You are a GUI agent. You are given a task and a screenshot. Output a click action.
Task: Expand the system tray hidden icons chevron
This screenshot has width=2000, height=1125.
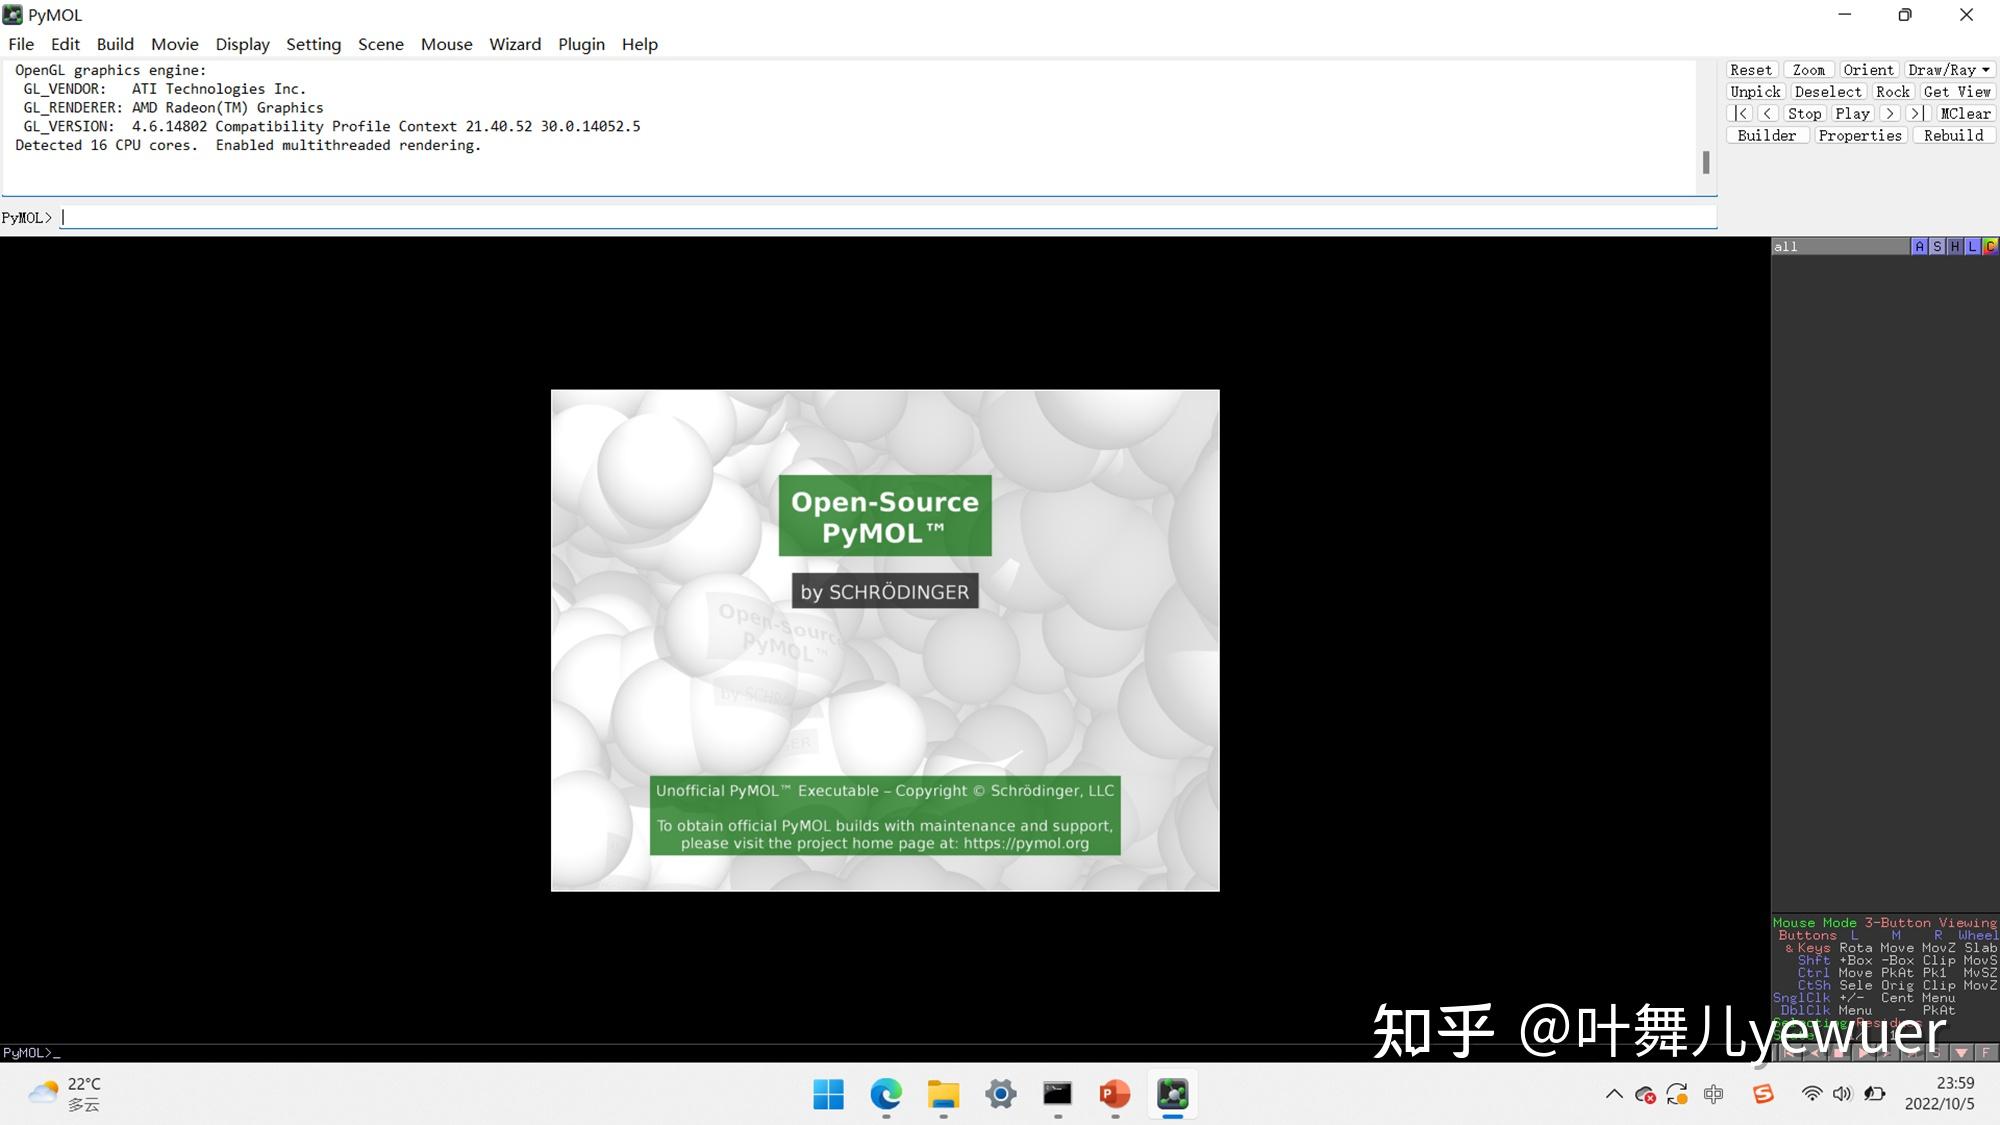(1614, 1094)
